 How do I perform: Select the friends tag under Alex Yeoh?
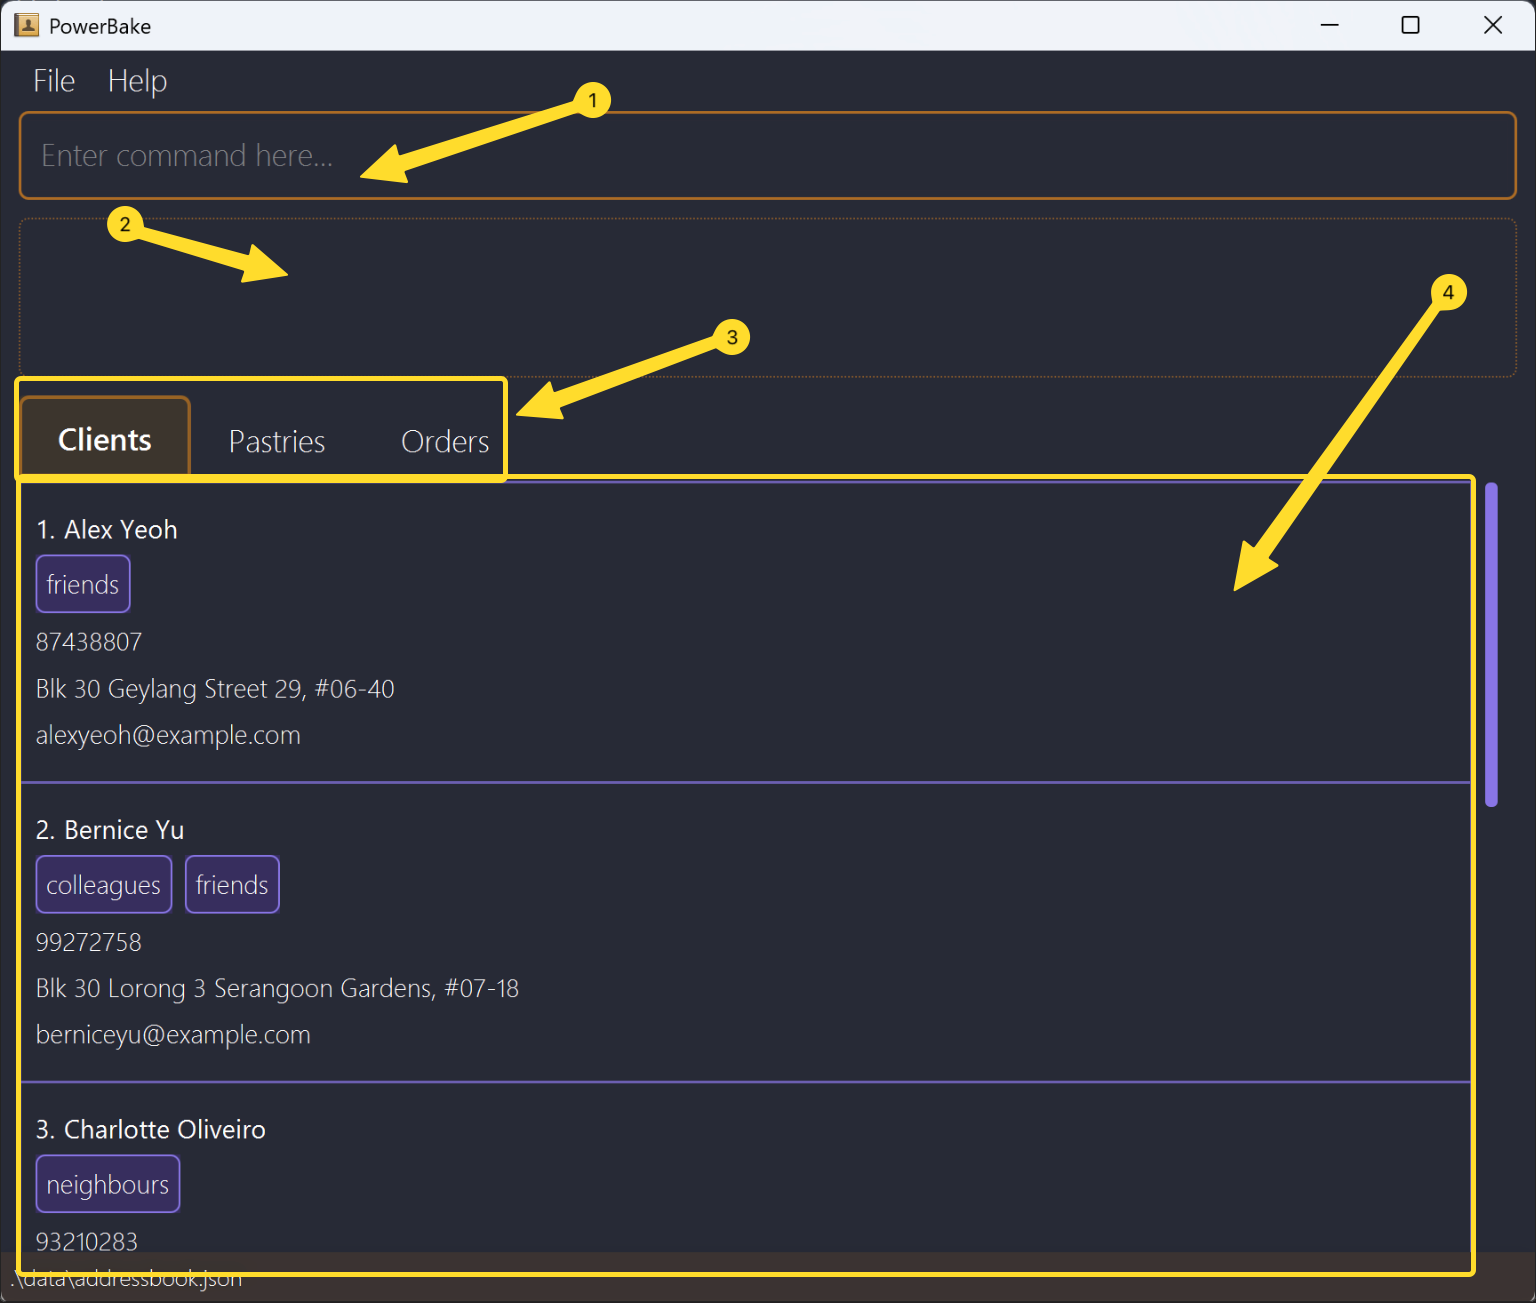(x=83, y=584)
